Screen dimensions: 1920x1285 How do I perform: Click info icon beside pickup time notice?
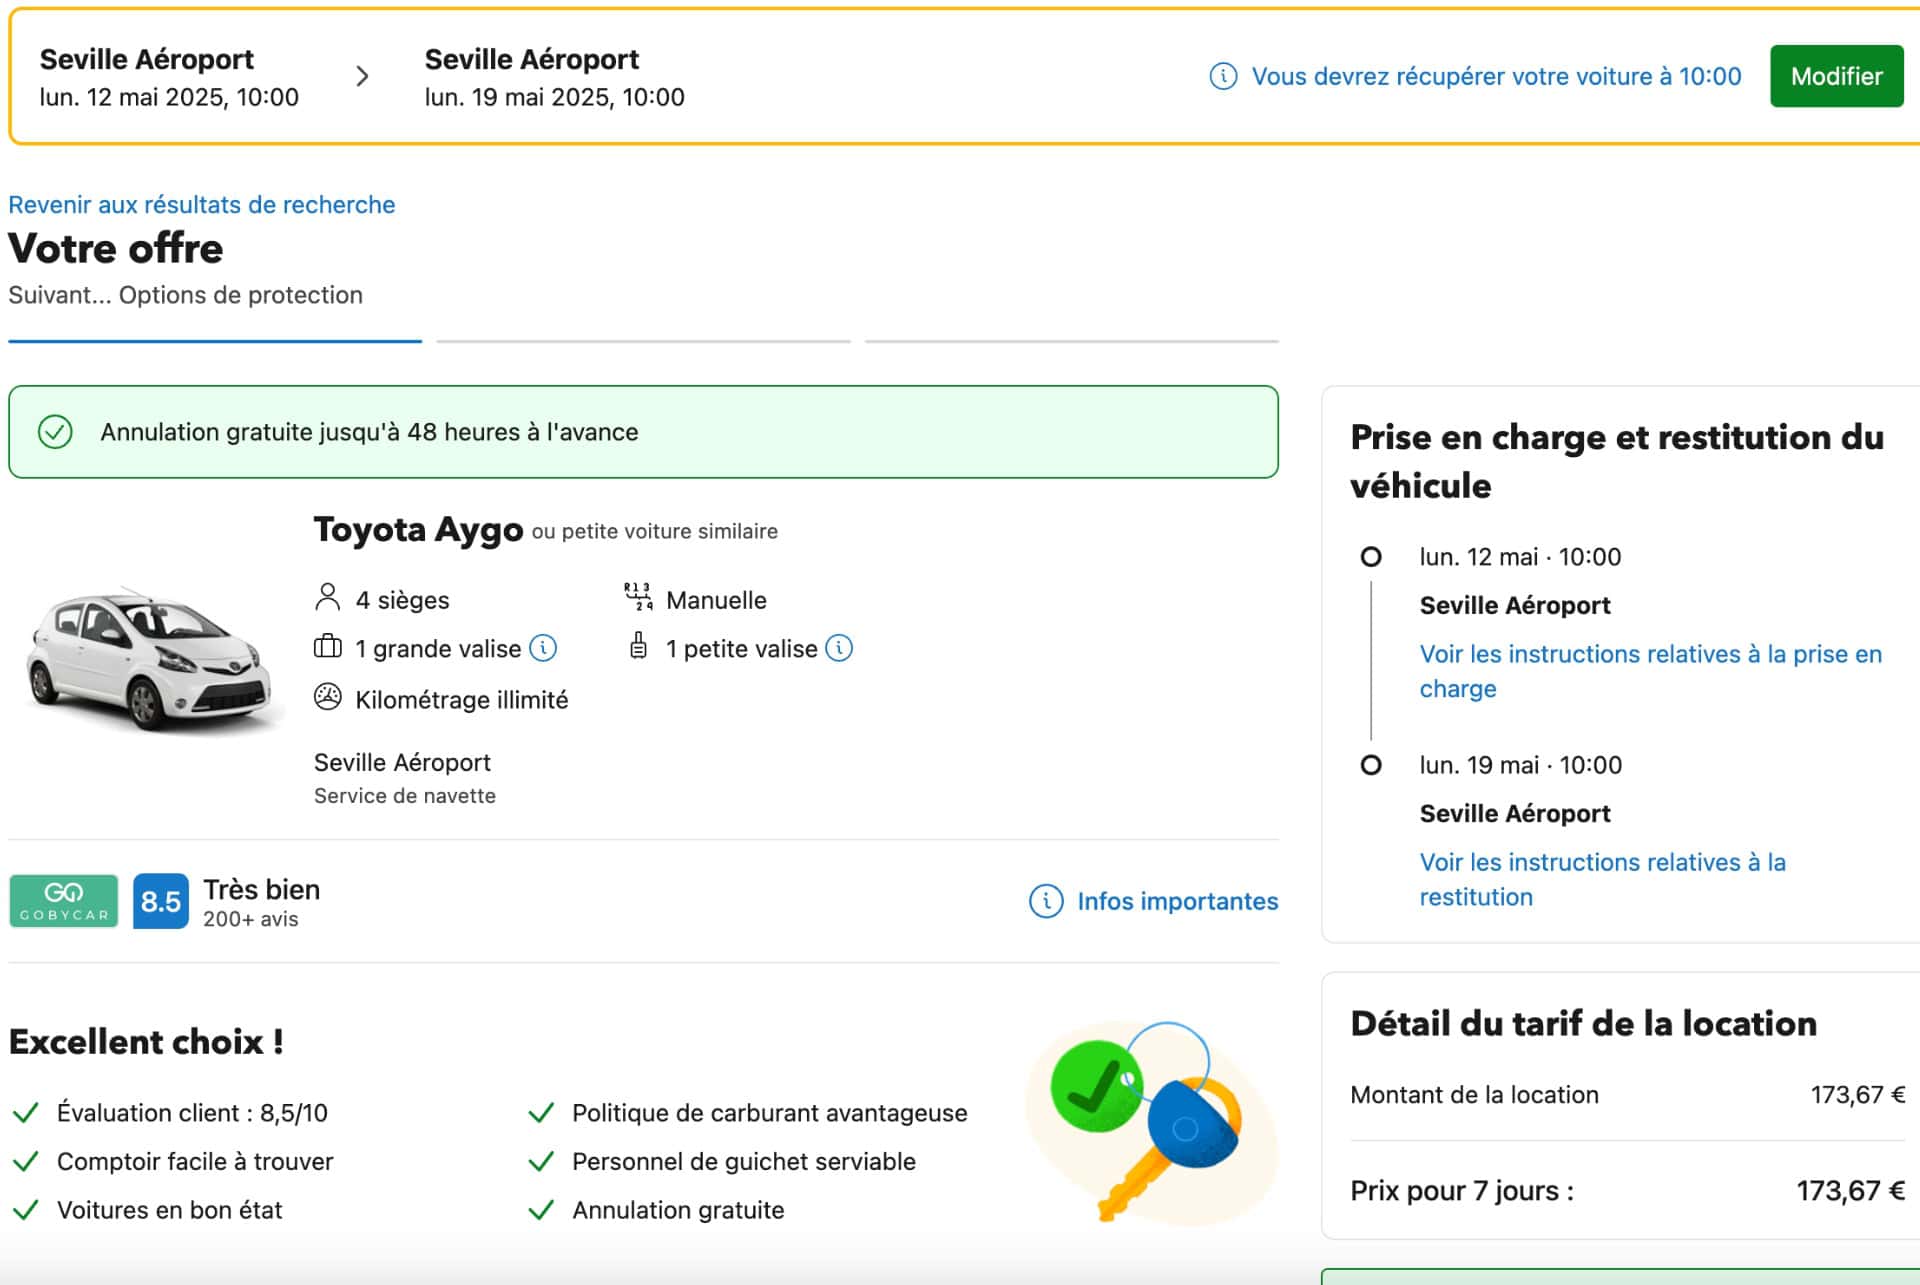1223,76
